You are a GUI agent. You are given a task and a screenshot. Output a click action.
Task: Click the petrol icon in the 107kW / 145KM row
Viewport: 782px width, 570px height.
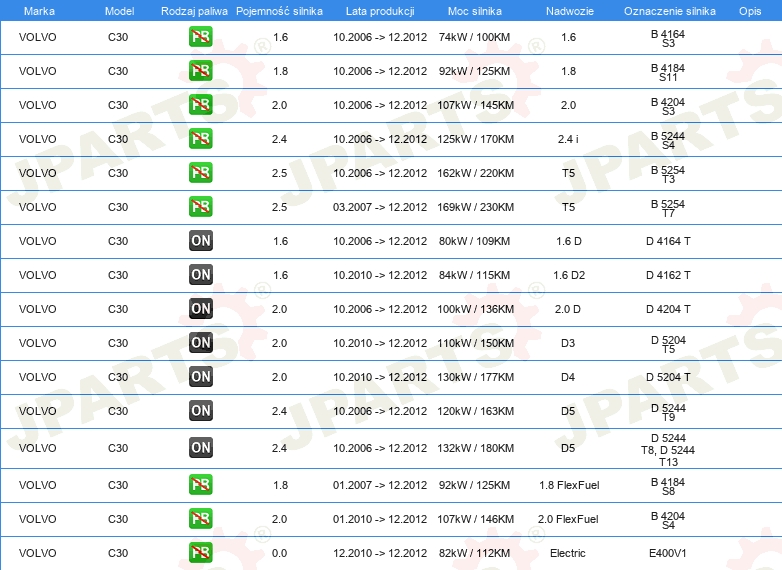coord(200,105)
